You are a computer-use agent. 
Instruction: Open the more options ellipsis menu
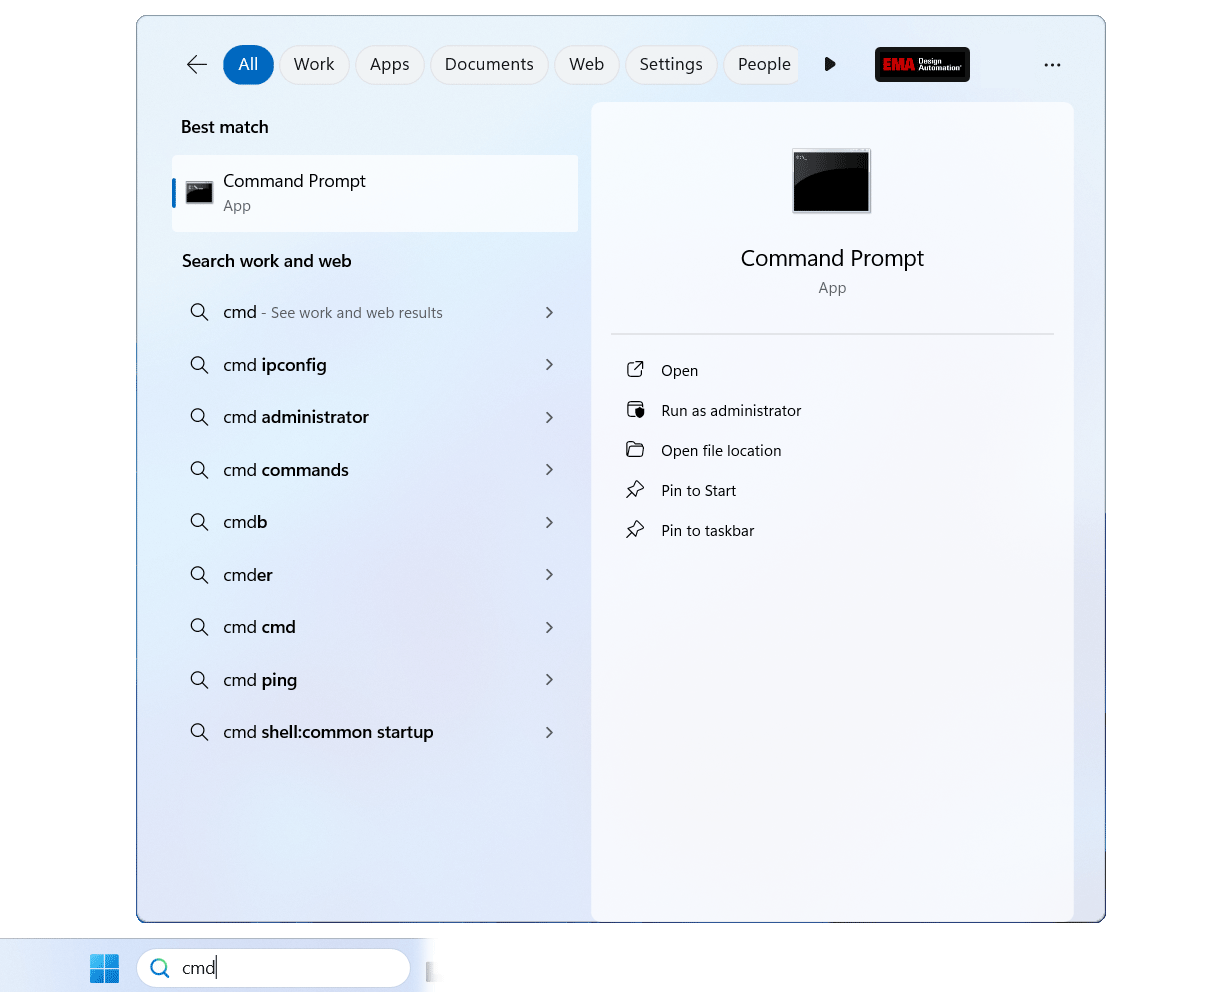click(1052, 64)
